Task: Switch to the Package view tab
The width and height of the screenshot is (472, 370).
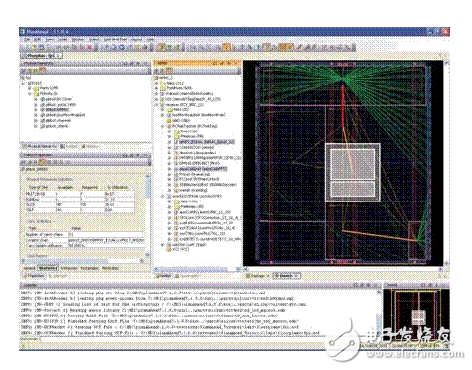Action: point(258,276)
